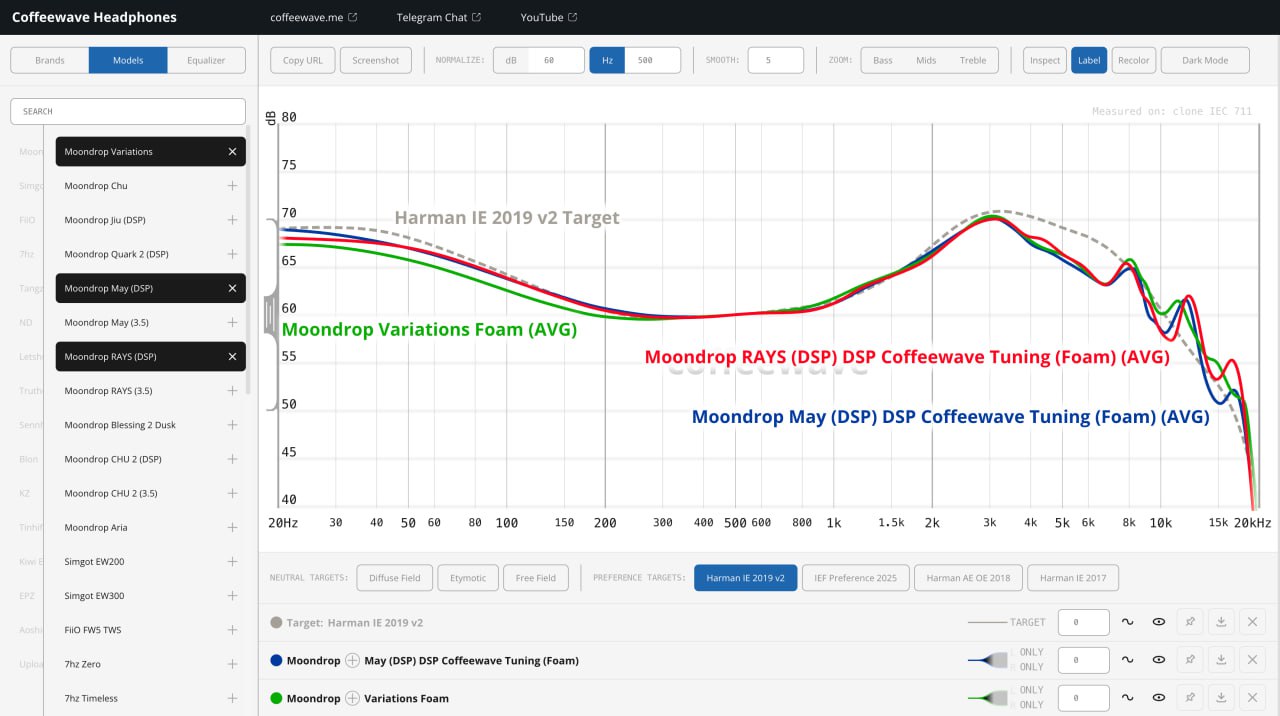Remove the Harman target row

1252,622
